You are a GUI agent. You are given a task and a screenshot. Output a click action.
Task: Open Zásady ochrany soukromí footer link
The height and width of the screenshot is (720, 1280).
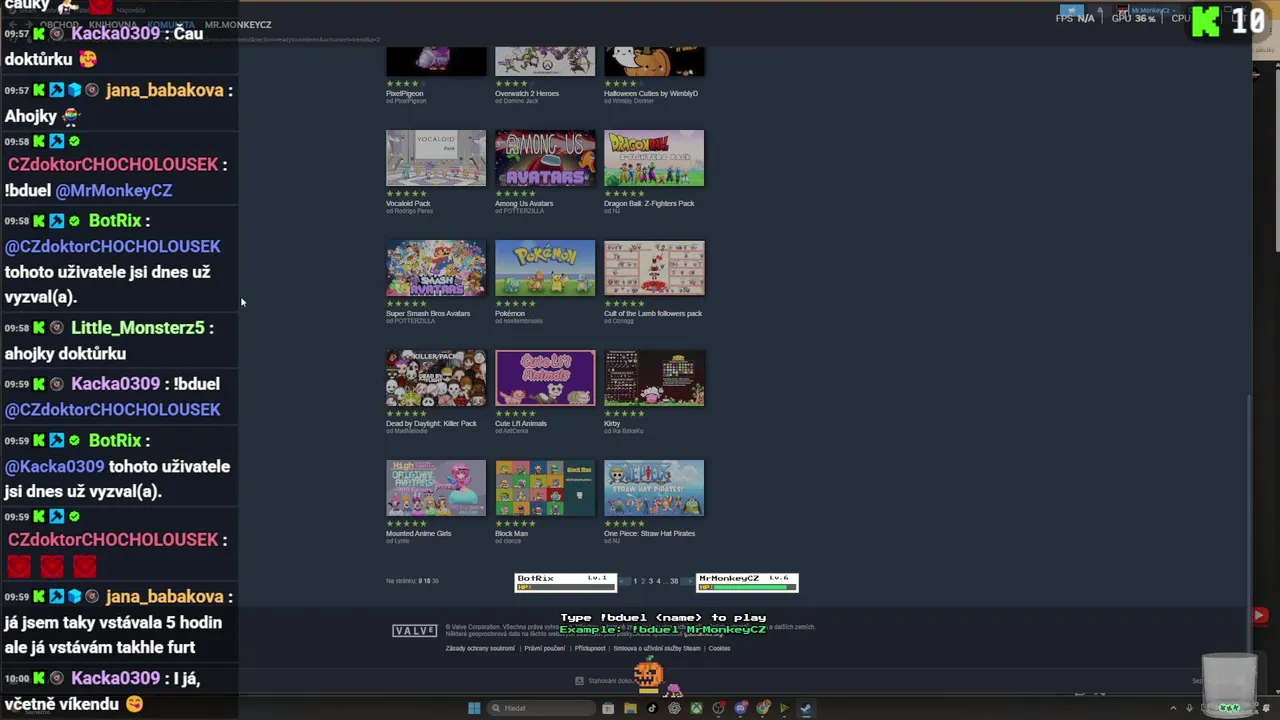coord(480,648)
